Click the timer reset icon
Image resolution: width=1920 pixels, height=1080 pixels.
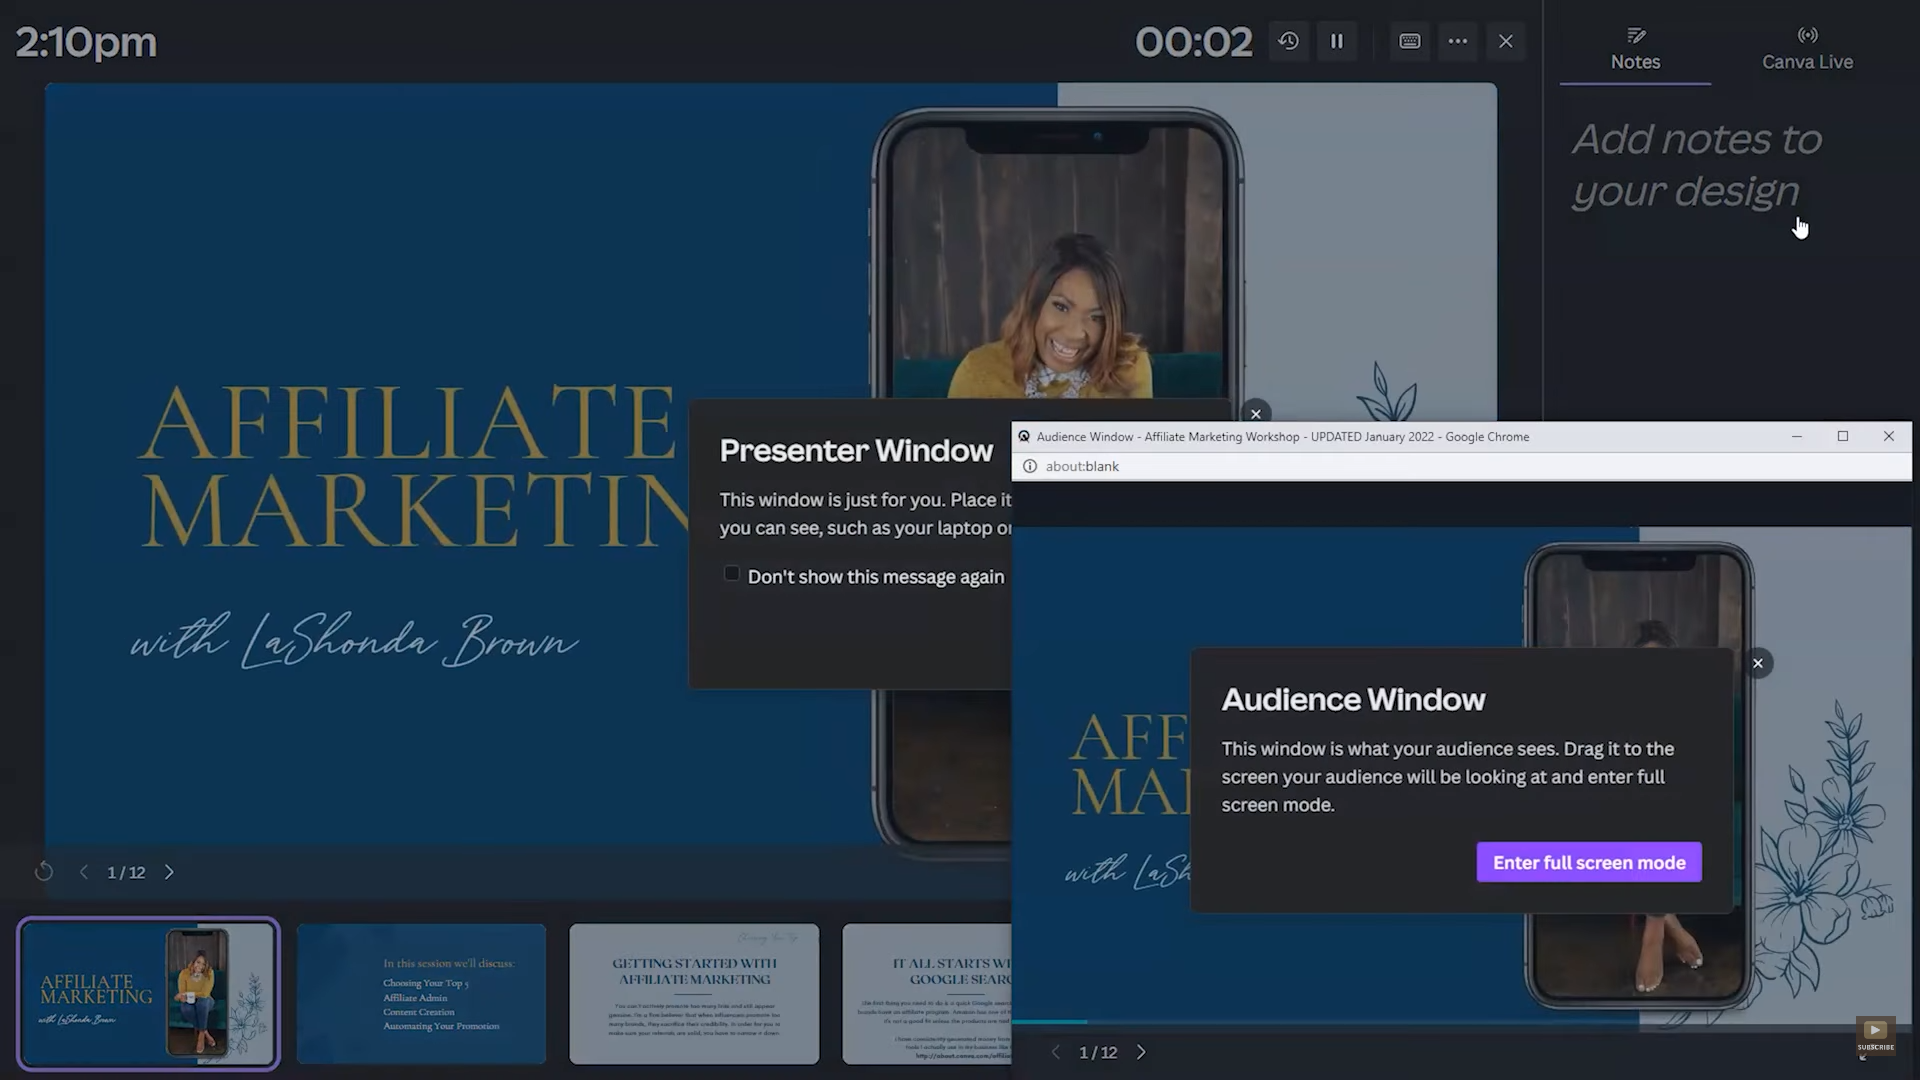click(1288, 41)
